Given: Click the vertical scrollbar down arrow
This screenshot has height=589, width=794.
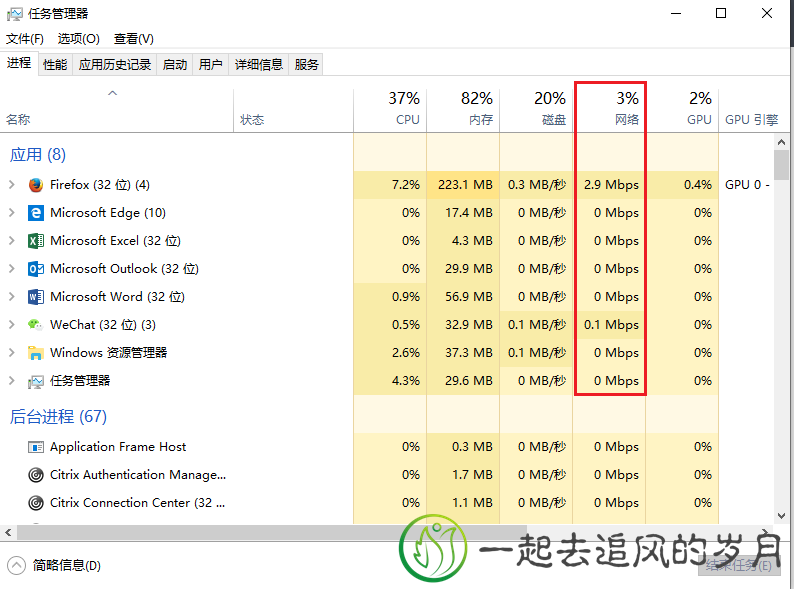Looking at the screenshot, I should tap(781, 516).
